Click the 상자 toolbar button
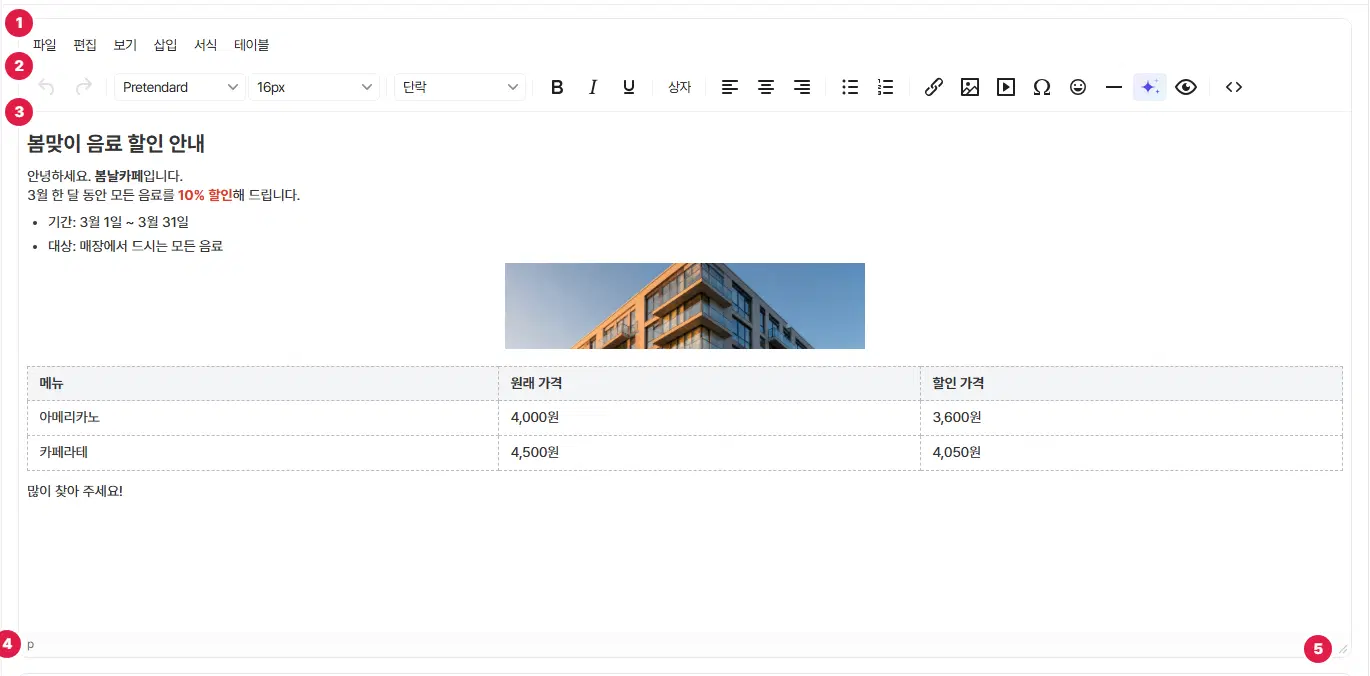1370x676 pixels. click(x=680, y=87)
